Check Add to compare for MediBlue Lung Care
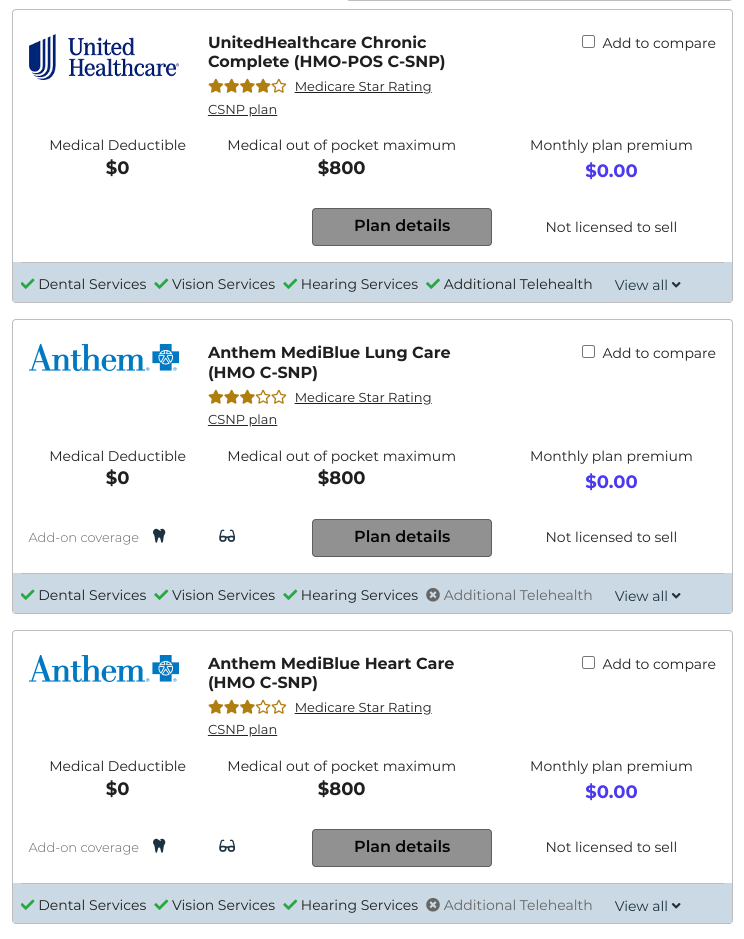The width and height of the screenshot is (744, 939). (x=588, y=352)
